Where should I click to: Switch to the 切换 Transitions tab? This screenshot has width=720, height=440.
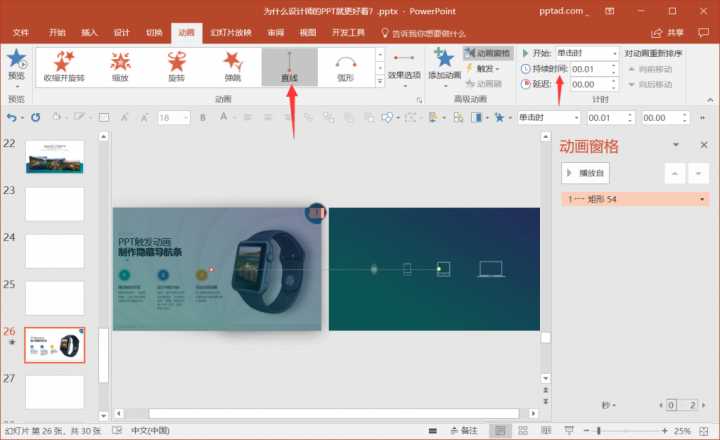click(x=154, y=33)
